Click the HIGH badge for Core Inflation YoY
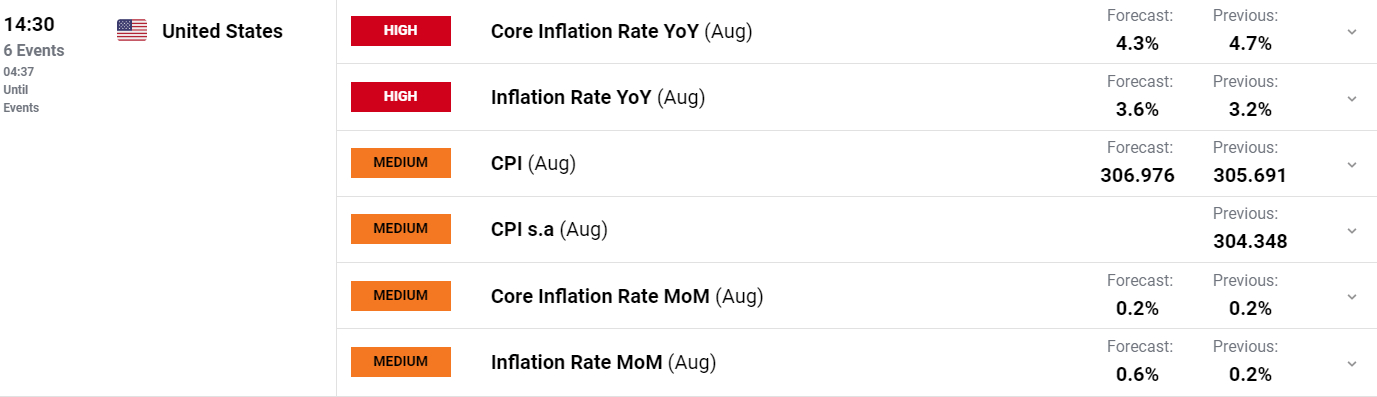Screen dimensions: 1377x397 pos(401,31)
